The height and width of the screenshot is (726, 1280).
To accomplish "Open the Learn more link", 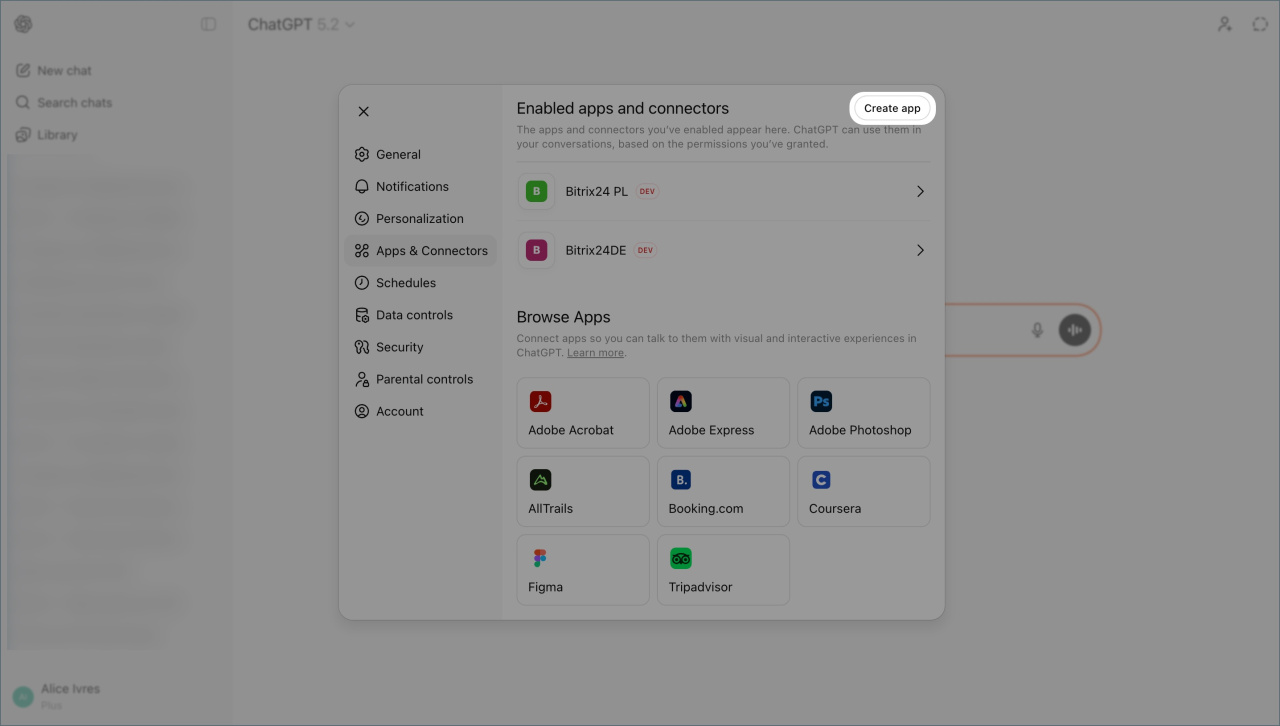I will (x=595, y=353).
